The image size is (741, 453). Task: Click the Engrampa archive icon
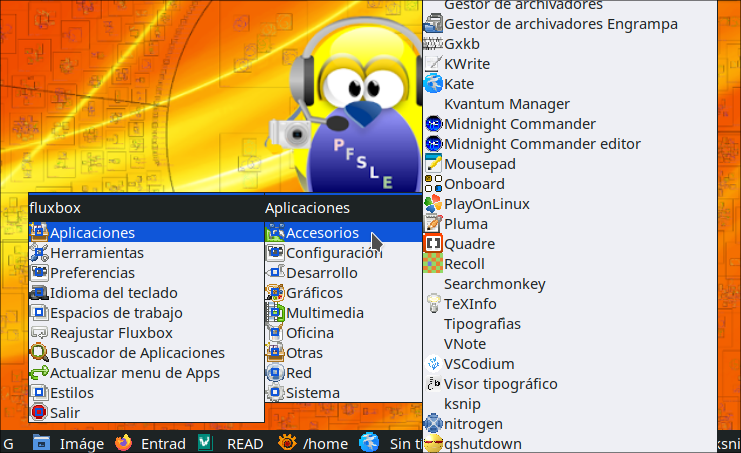[x=433, y=24]
